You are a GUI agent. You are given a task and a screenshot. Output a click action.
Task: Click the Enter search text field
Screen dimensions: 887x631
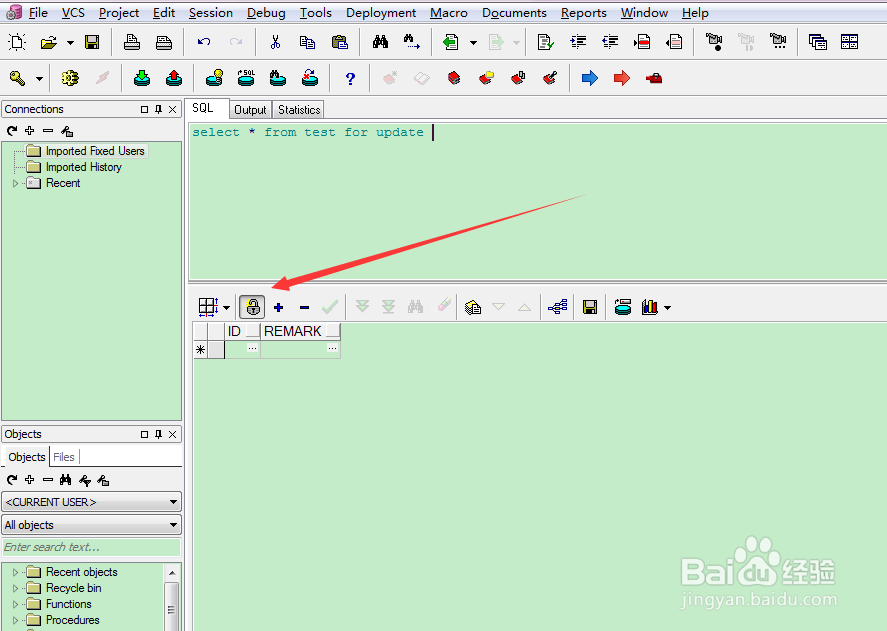[92, 547]
